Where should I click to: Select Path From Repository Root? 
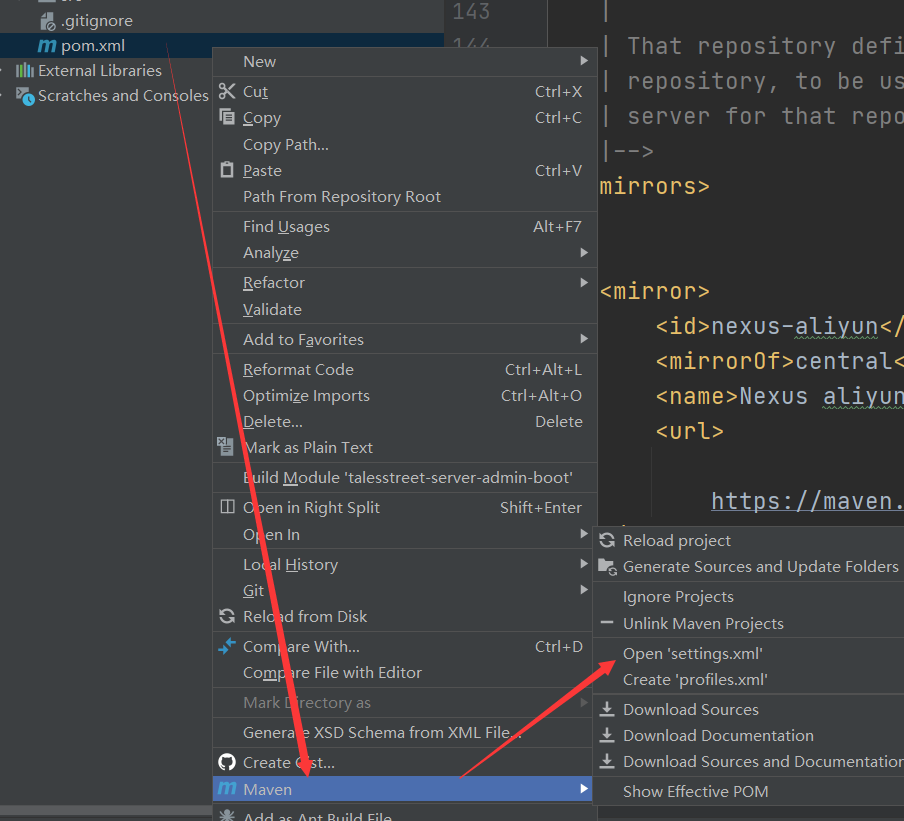click(405, 197)
